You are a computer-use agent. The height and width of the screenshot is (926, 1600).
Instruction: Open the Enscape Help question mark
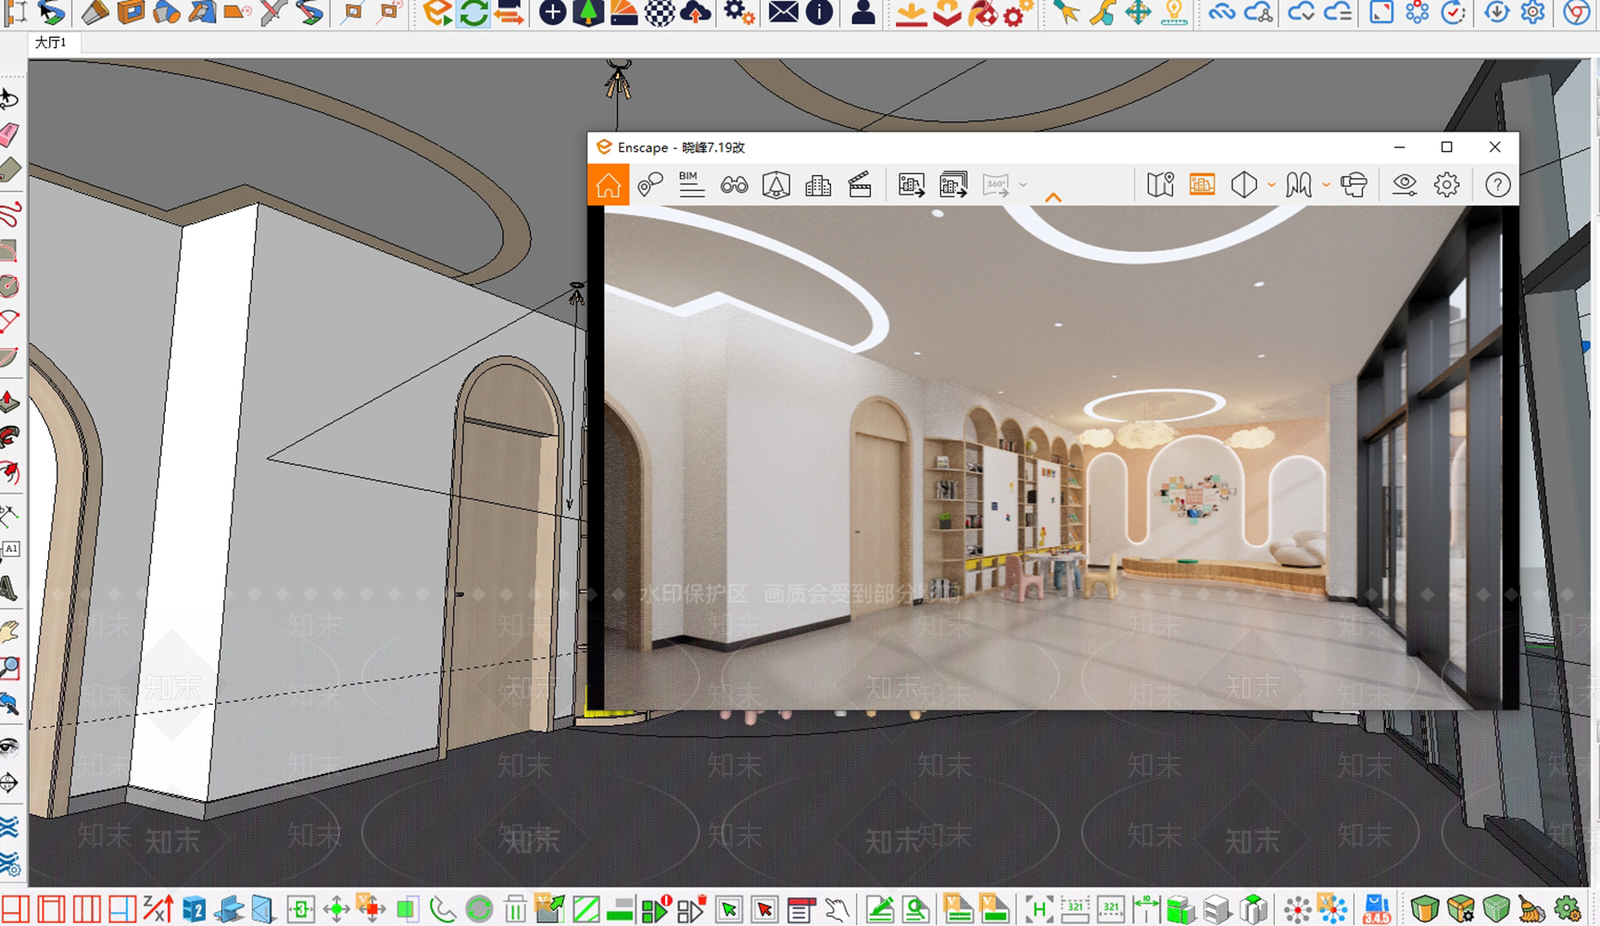[x=1497, y=185]
